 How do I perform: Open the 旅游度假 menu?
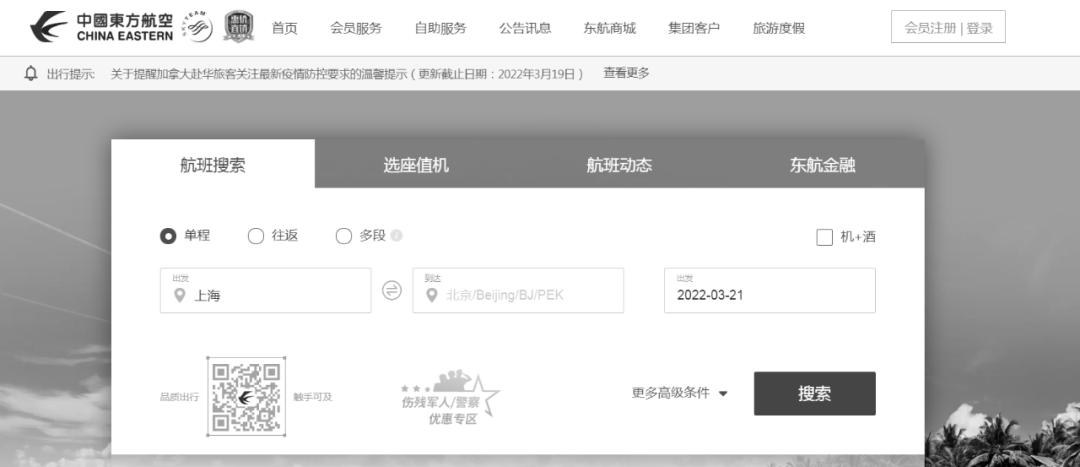click(x=778, y=28)
